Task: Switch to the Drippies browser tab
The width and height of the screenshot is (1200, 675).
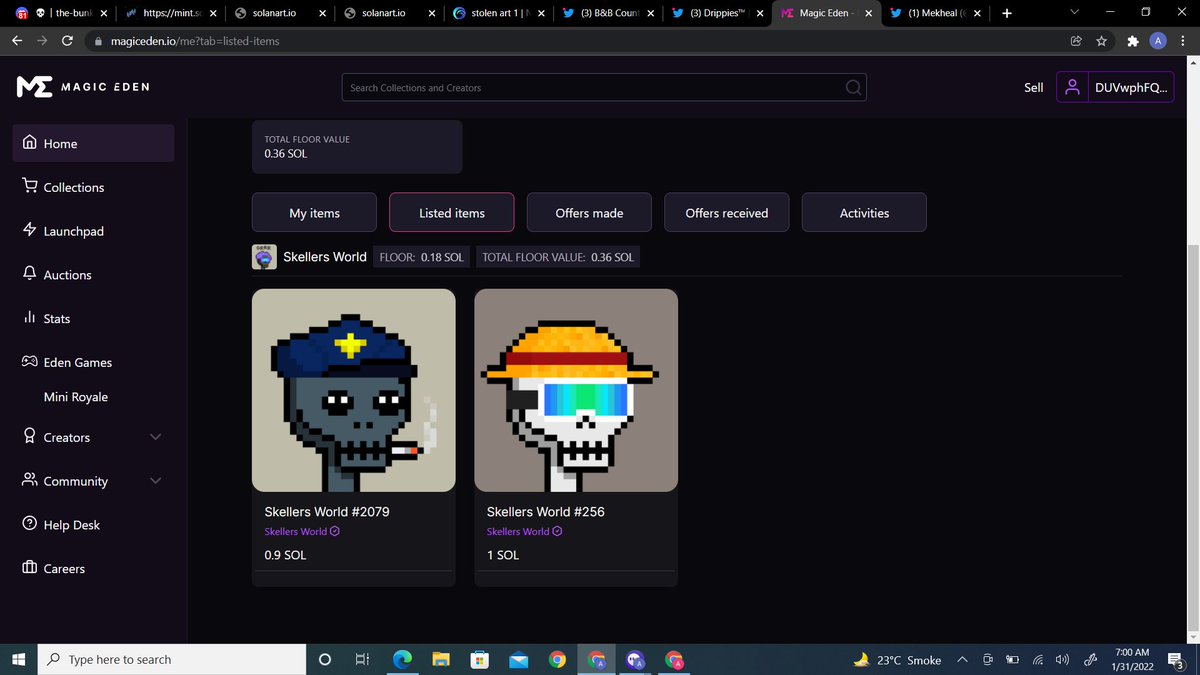Action: point(716,14)
